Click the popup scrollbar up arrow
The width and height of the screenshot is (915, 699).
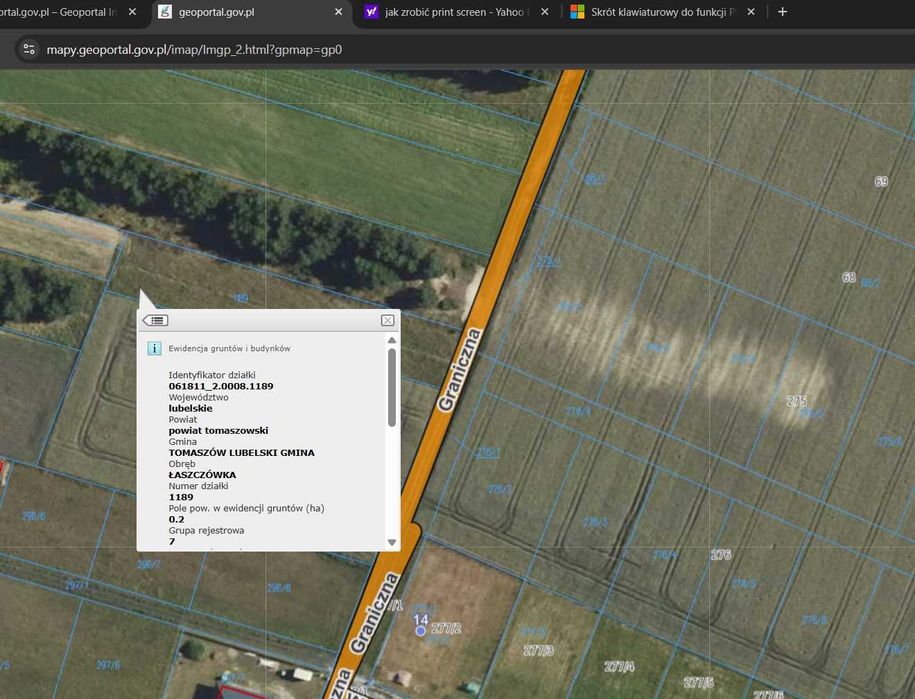click(x=392, y=340)
